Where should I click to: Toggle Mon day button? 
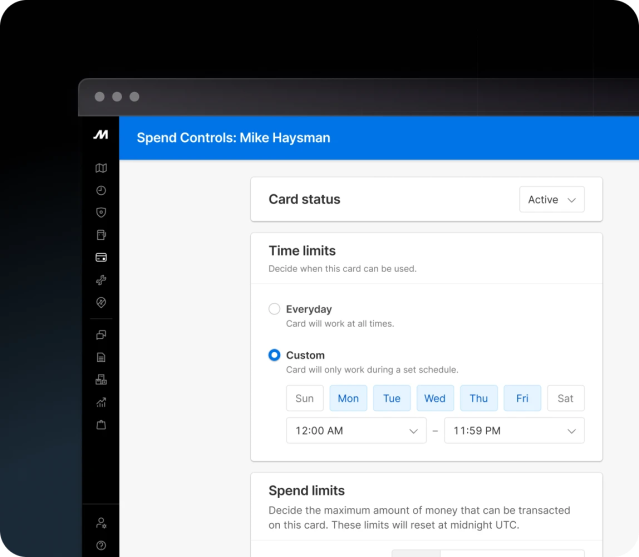(x=348, y=398)
